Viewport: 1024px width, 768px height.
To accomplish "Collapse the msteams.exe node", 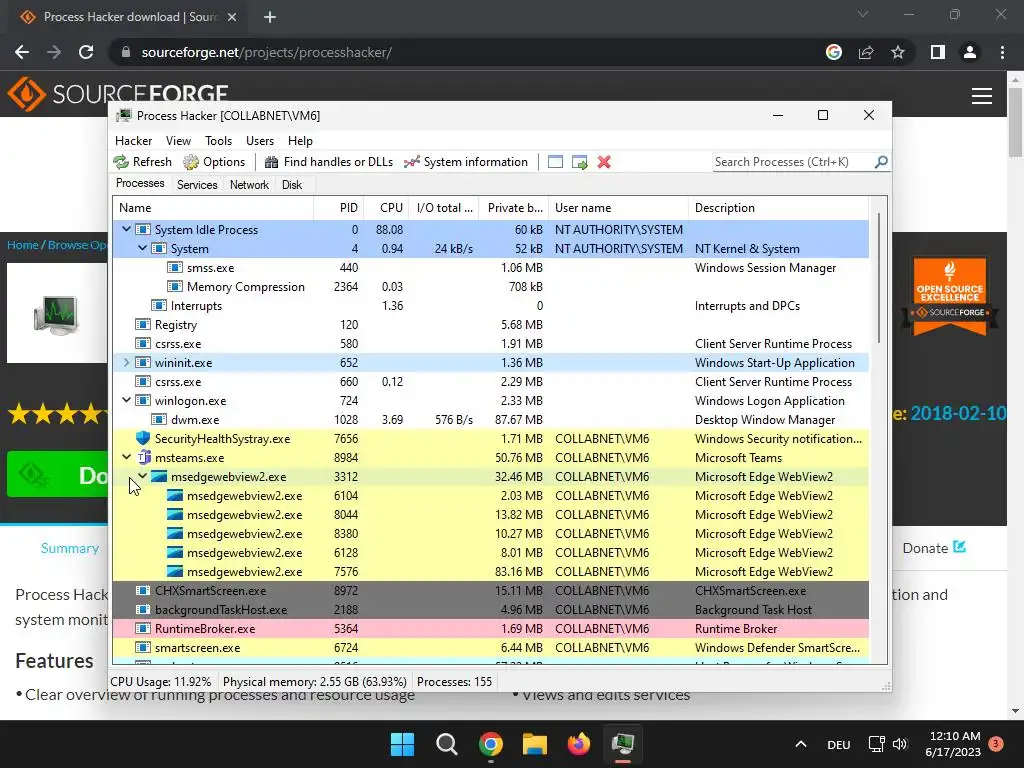I will [x=127, y=457].
